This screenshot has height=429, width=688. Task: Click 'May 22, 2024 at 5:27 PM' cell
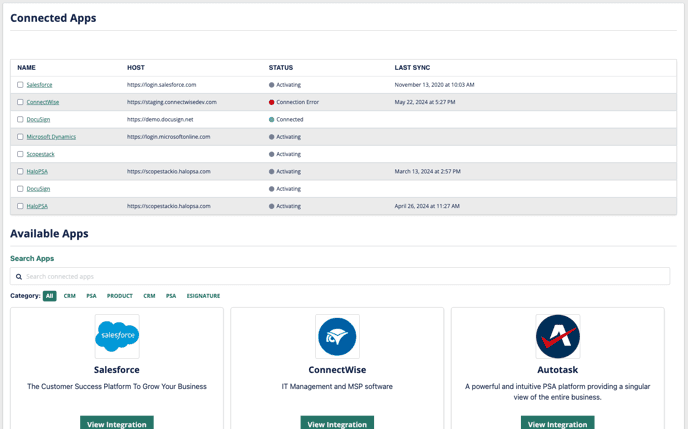(x=425, y=102)
